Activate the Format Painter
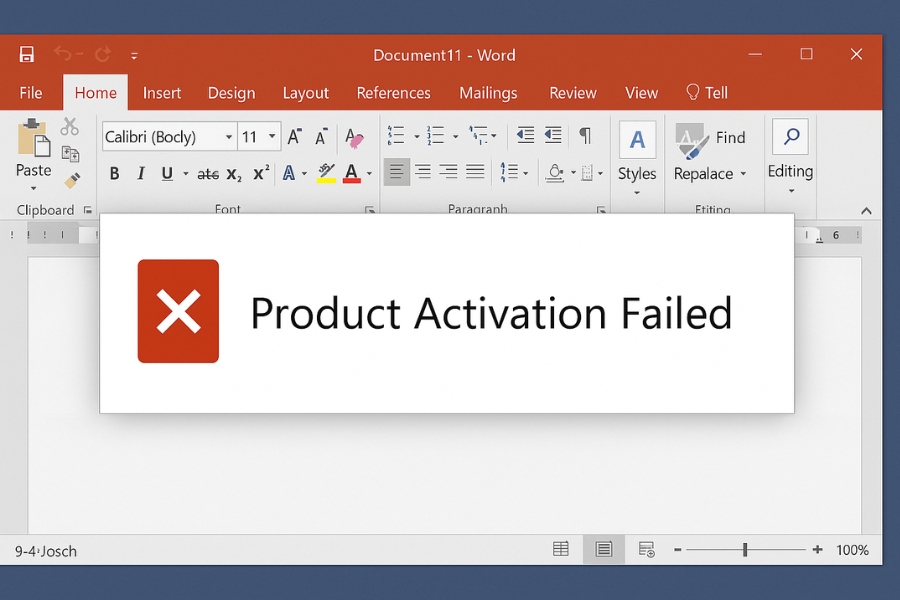Screen dimensions: 900x600 (x=72, y=180)
